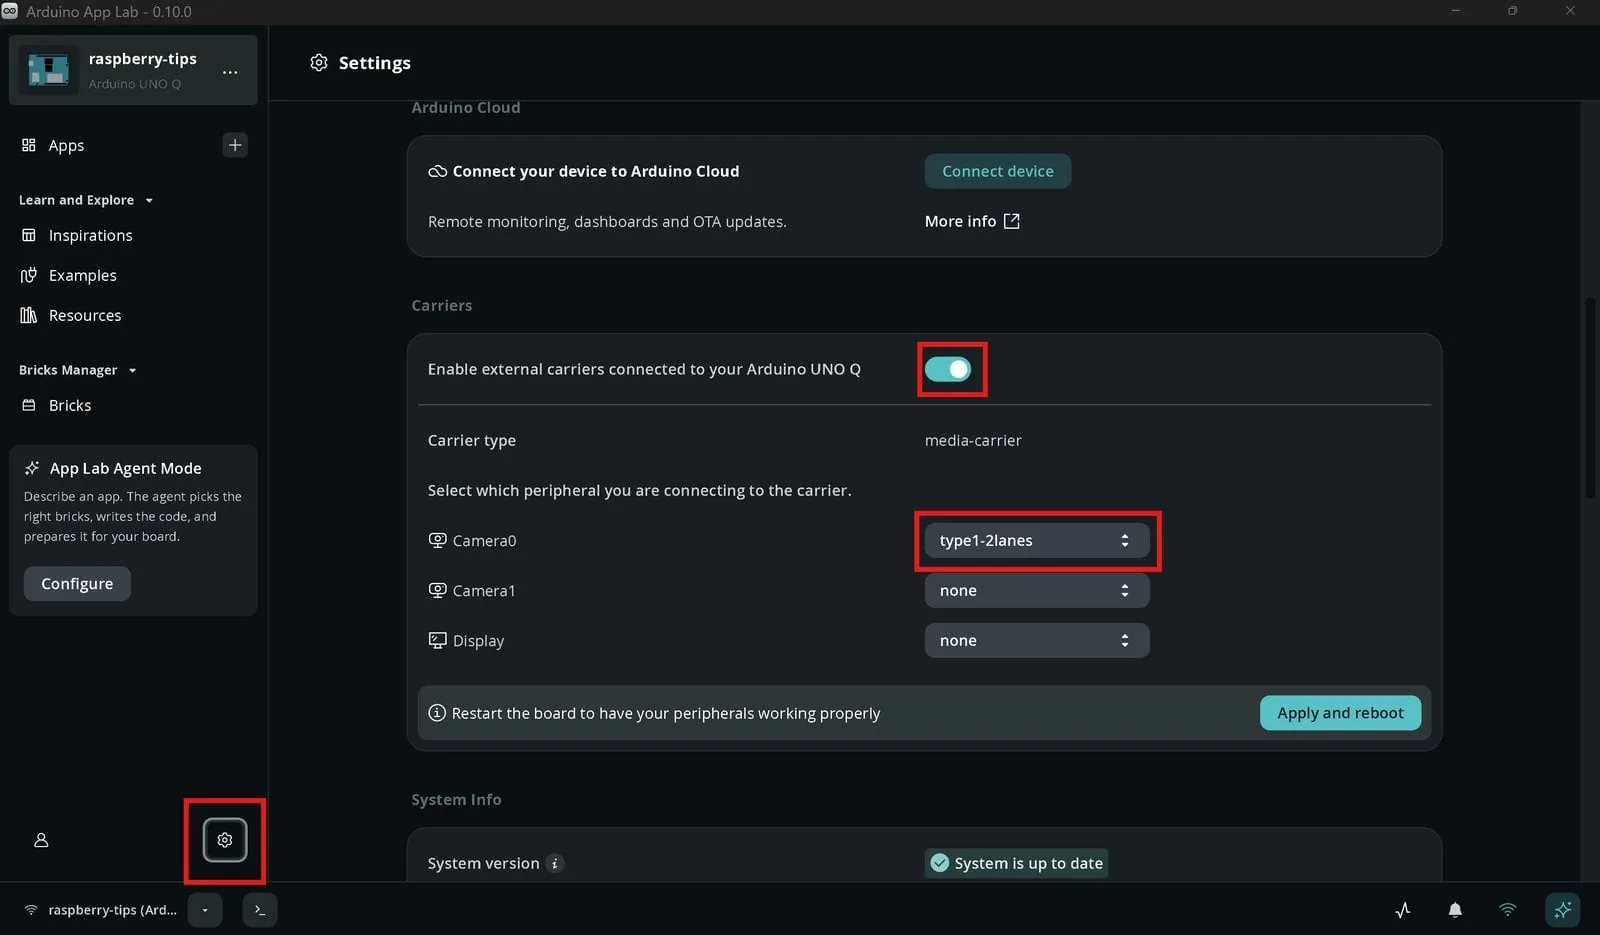
Task: Click the restart info icon in the banner
Action: click(x=437, y=713)
